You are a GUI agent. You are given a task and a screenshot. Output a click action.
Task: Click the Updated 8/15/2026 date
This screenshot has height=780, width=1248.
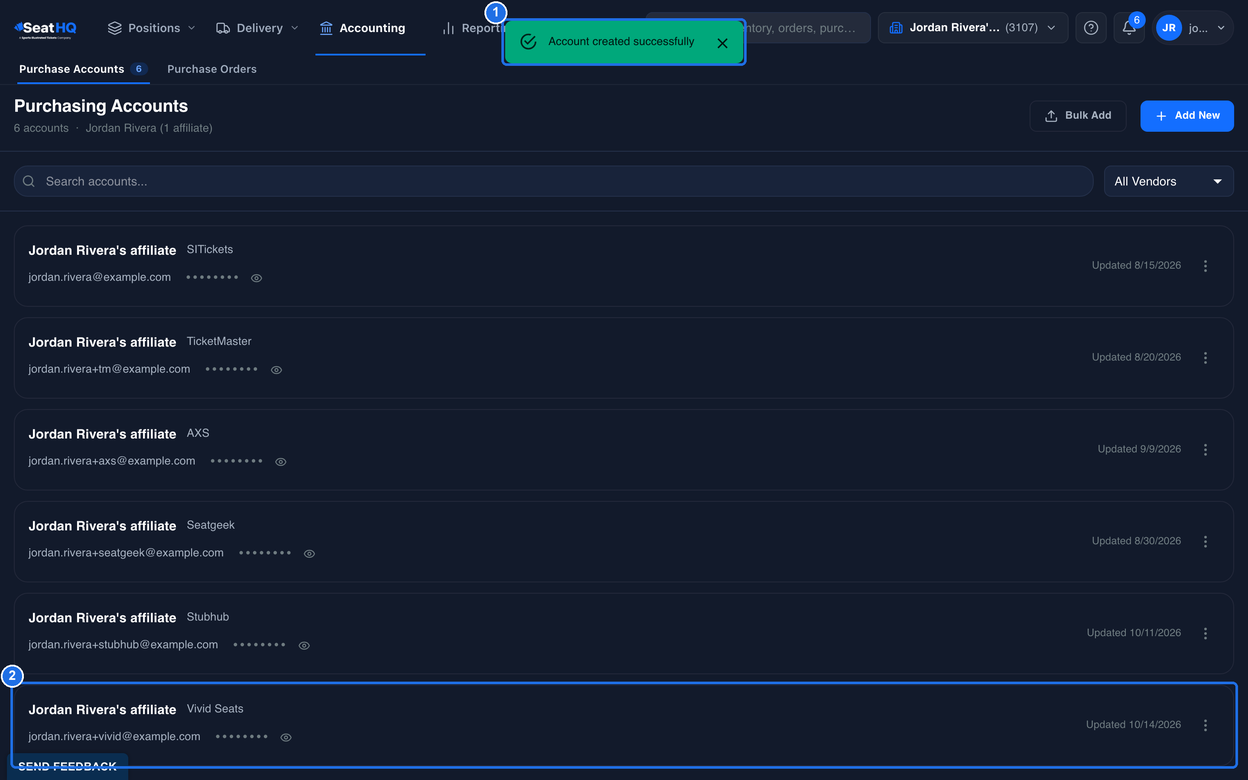(x=1136, y=266)
